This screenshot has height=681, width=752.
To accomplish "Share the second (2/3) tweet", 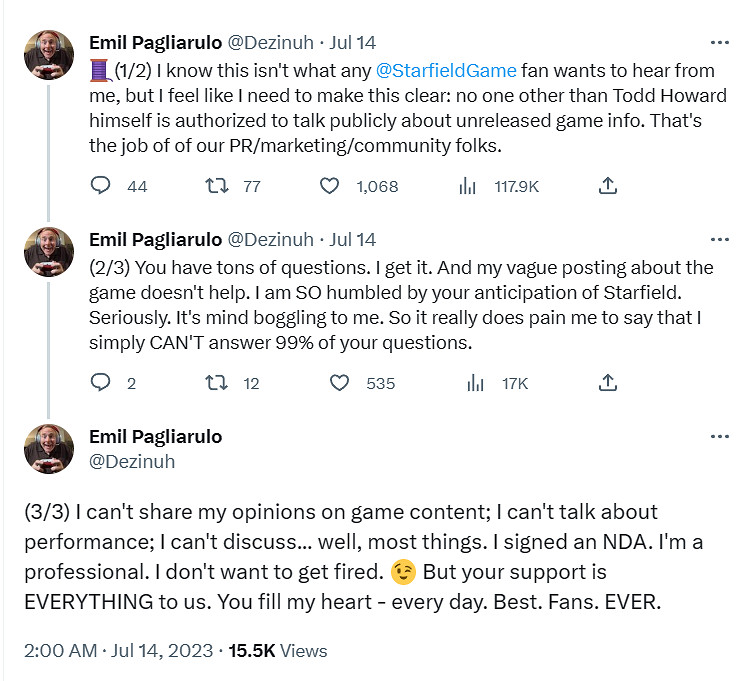I will coord(606,383).
